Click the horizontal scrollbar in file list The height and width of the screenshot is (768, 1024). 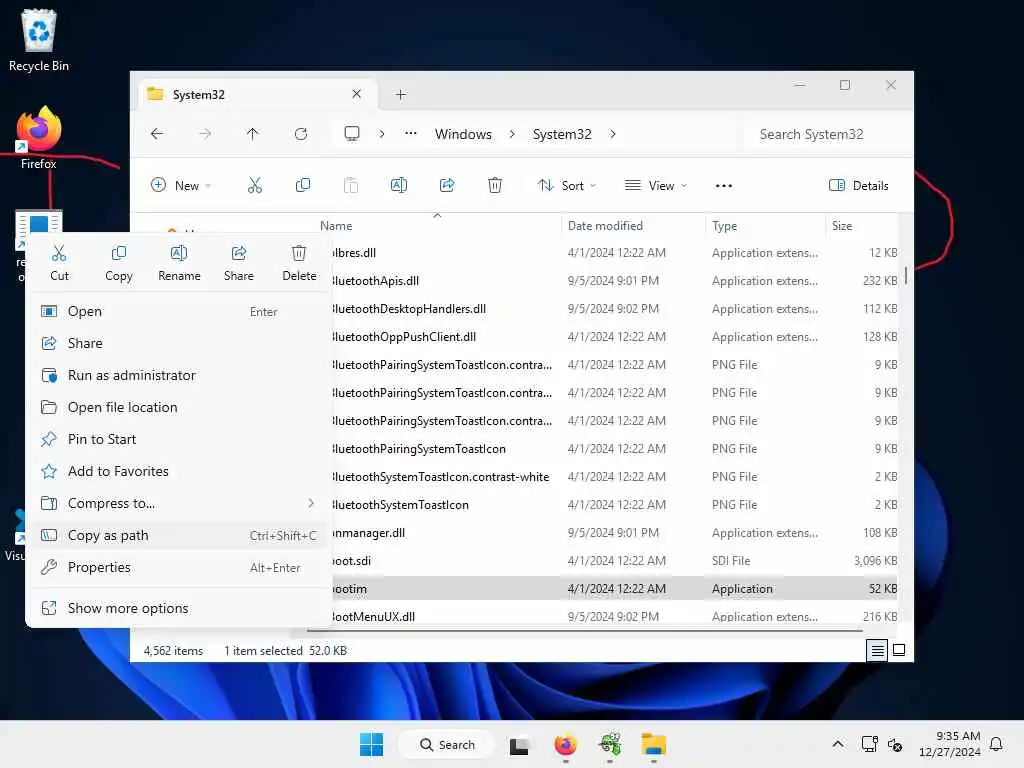(584, 631)
